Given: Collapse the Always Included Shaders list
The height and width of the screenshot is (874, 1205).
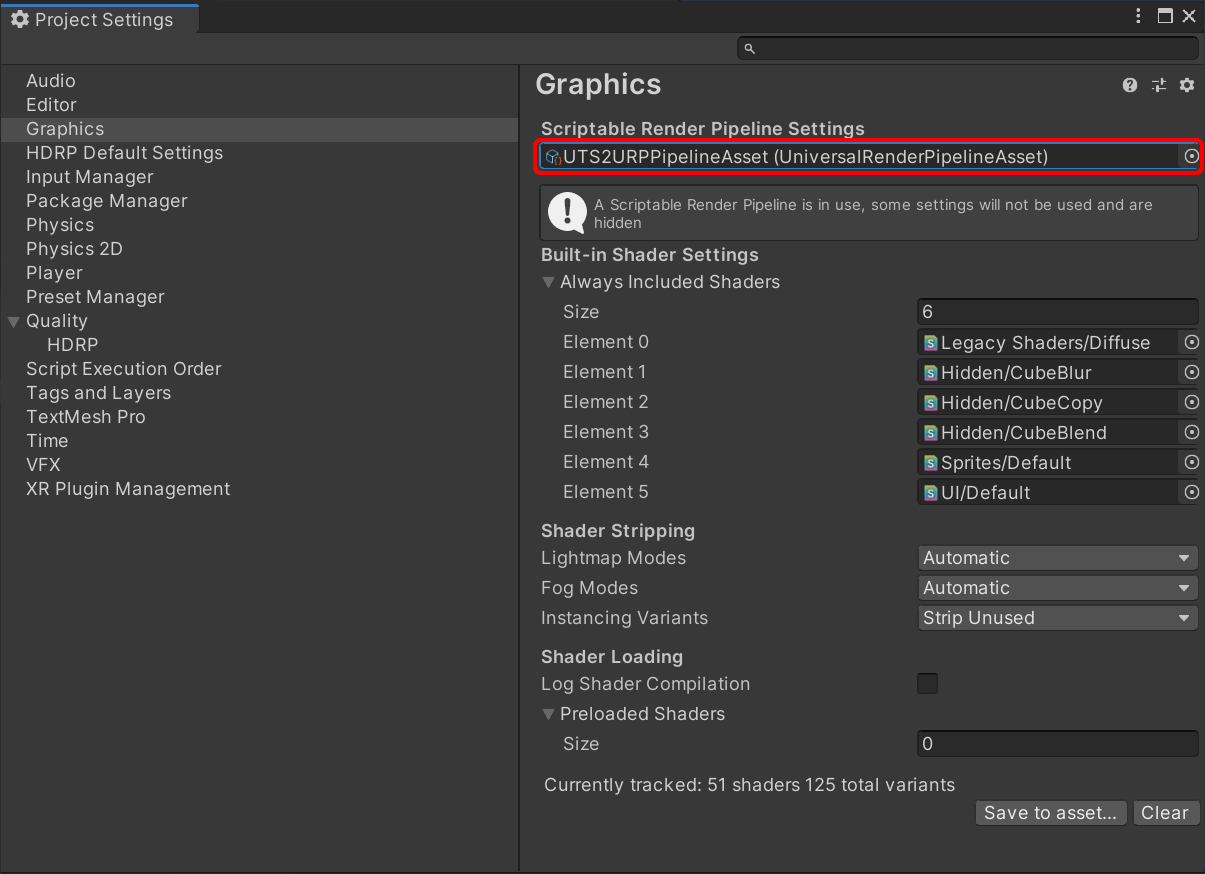Looking at the screenshot, I should 548,283.
